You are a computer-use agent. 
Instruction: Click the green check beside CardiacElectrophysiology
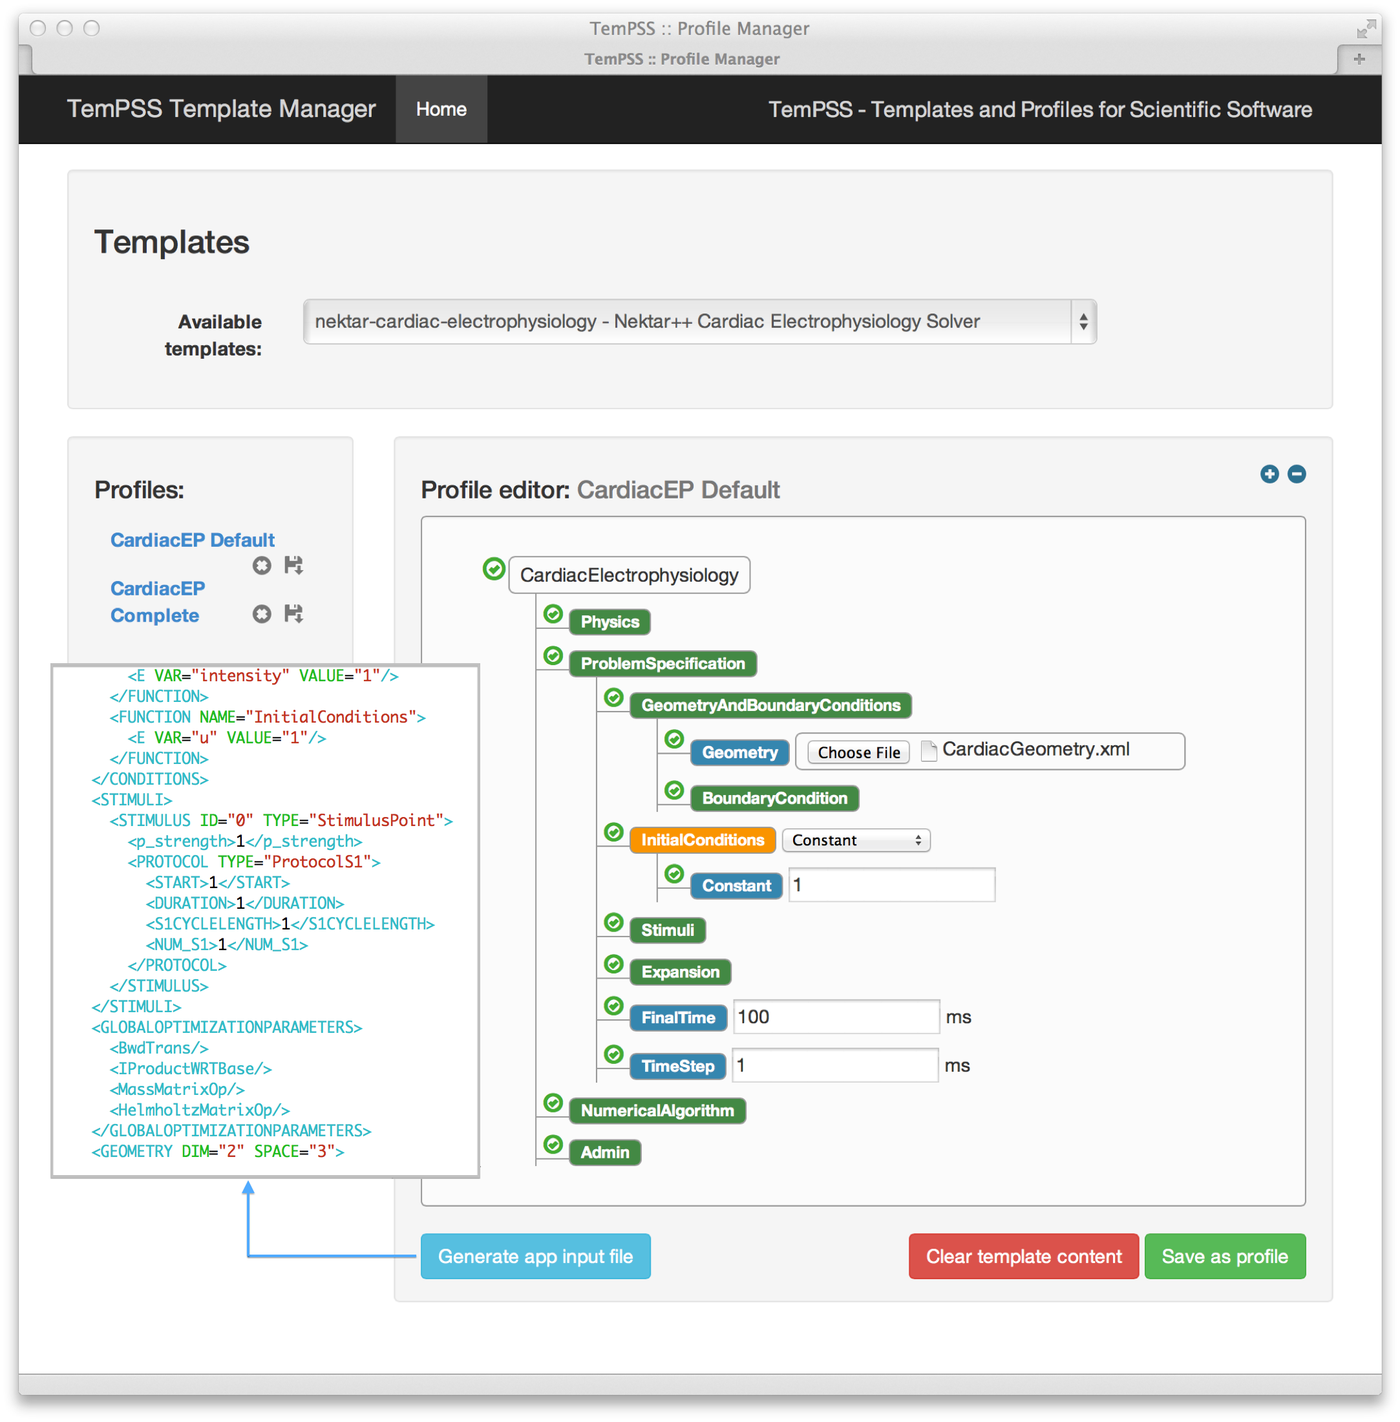pos(494,569)
